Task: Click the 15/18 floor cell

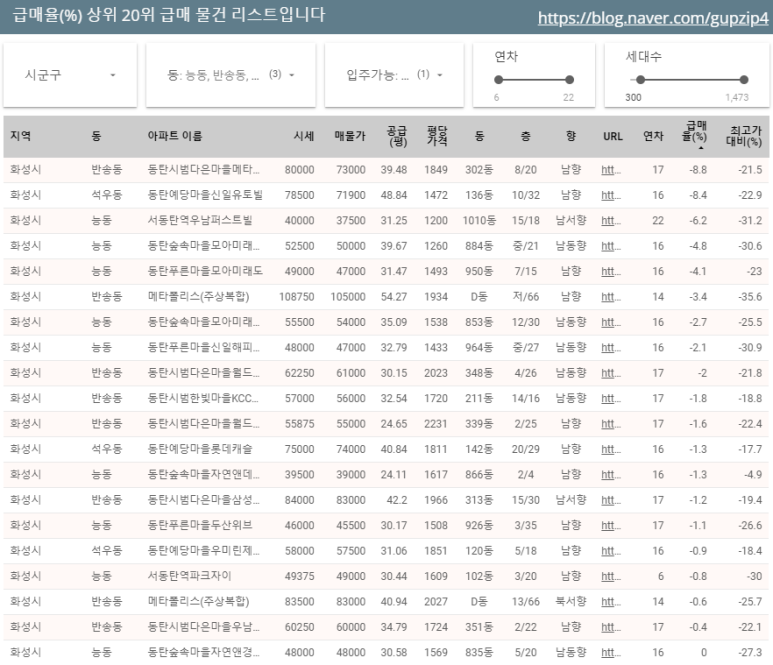Action: pos(526,221)
